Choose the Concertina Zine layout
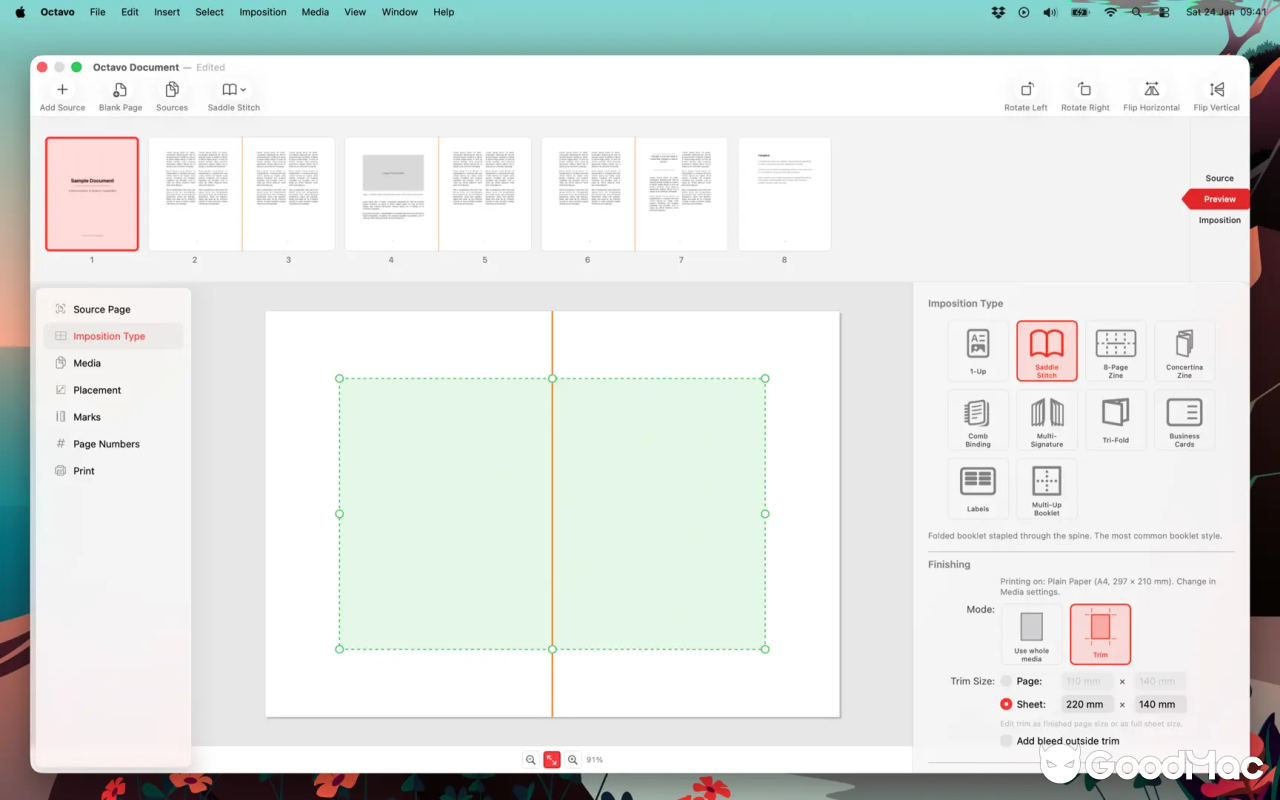The image size is (1280, 800). coord(1184,350)
